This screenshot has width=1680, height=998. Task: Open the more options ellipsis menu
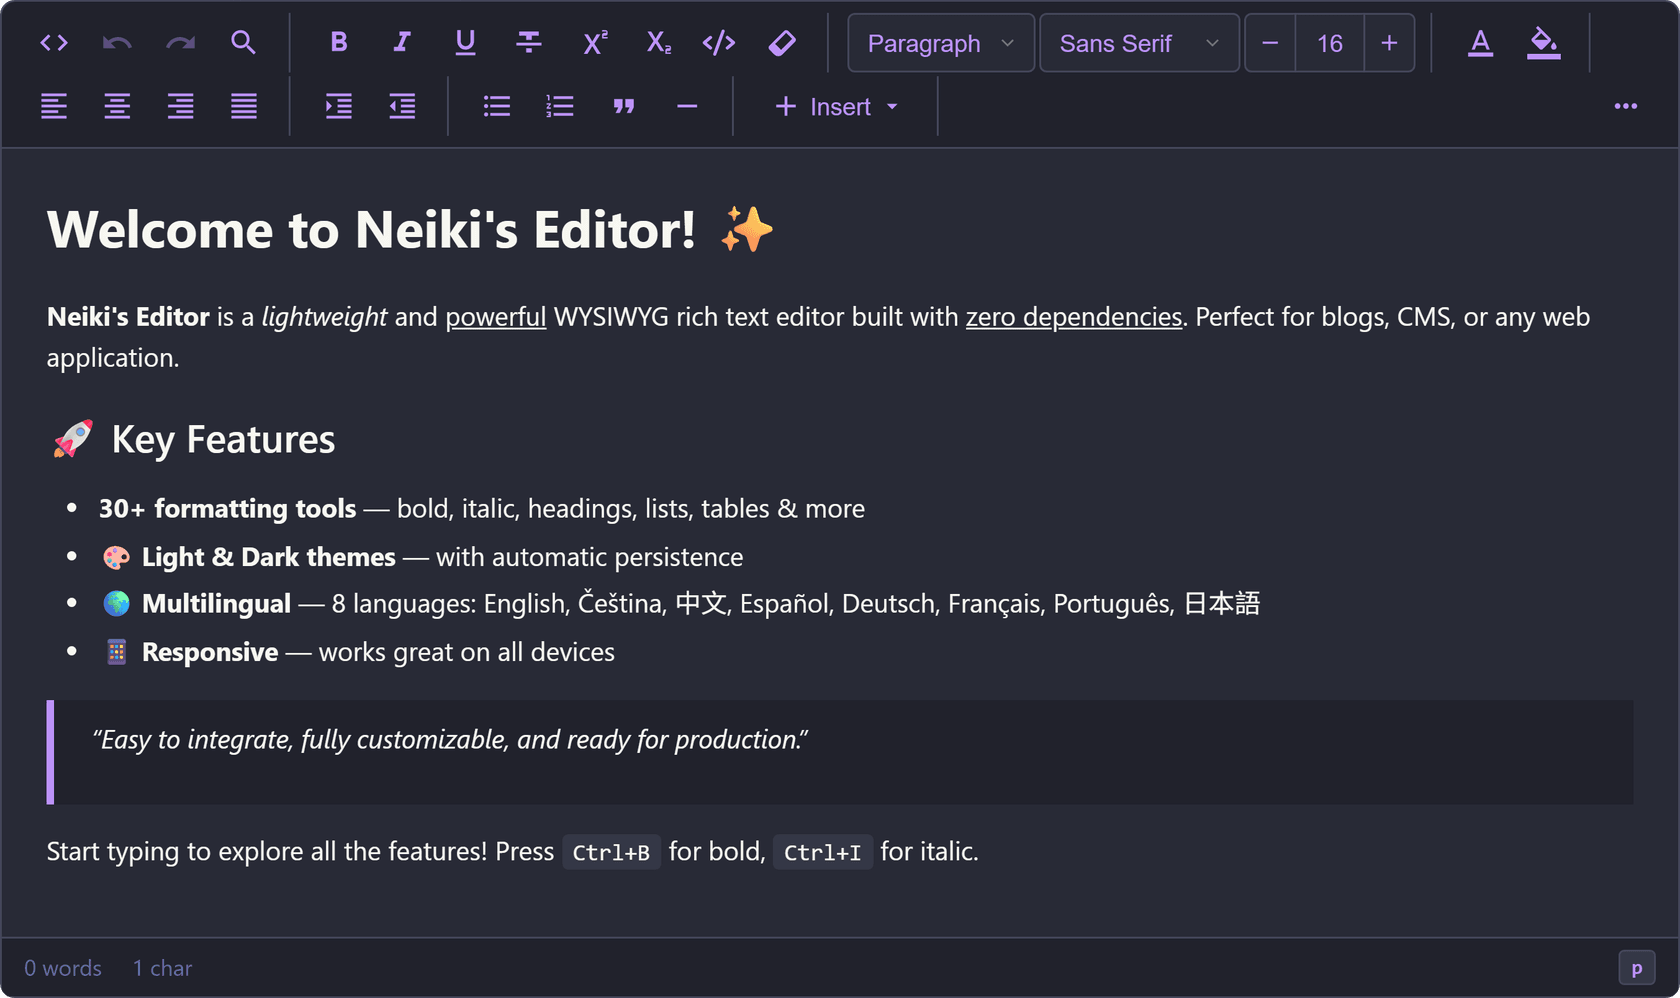[1625, 106]
